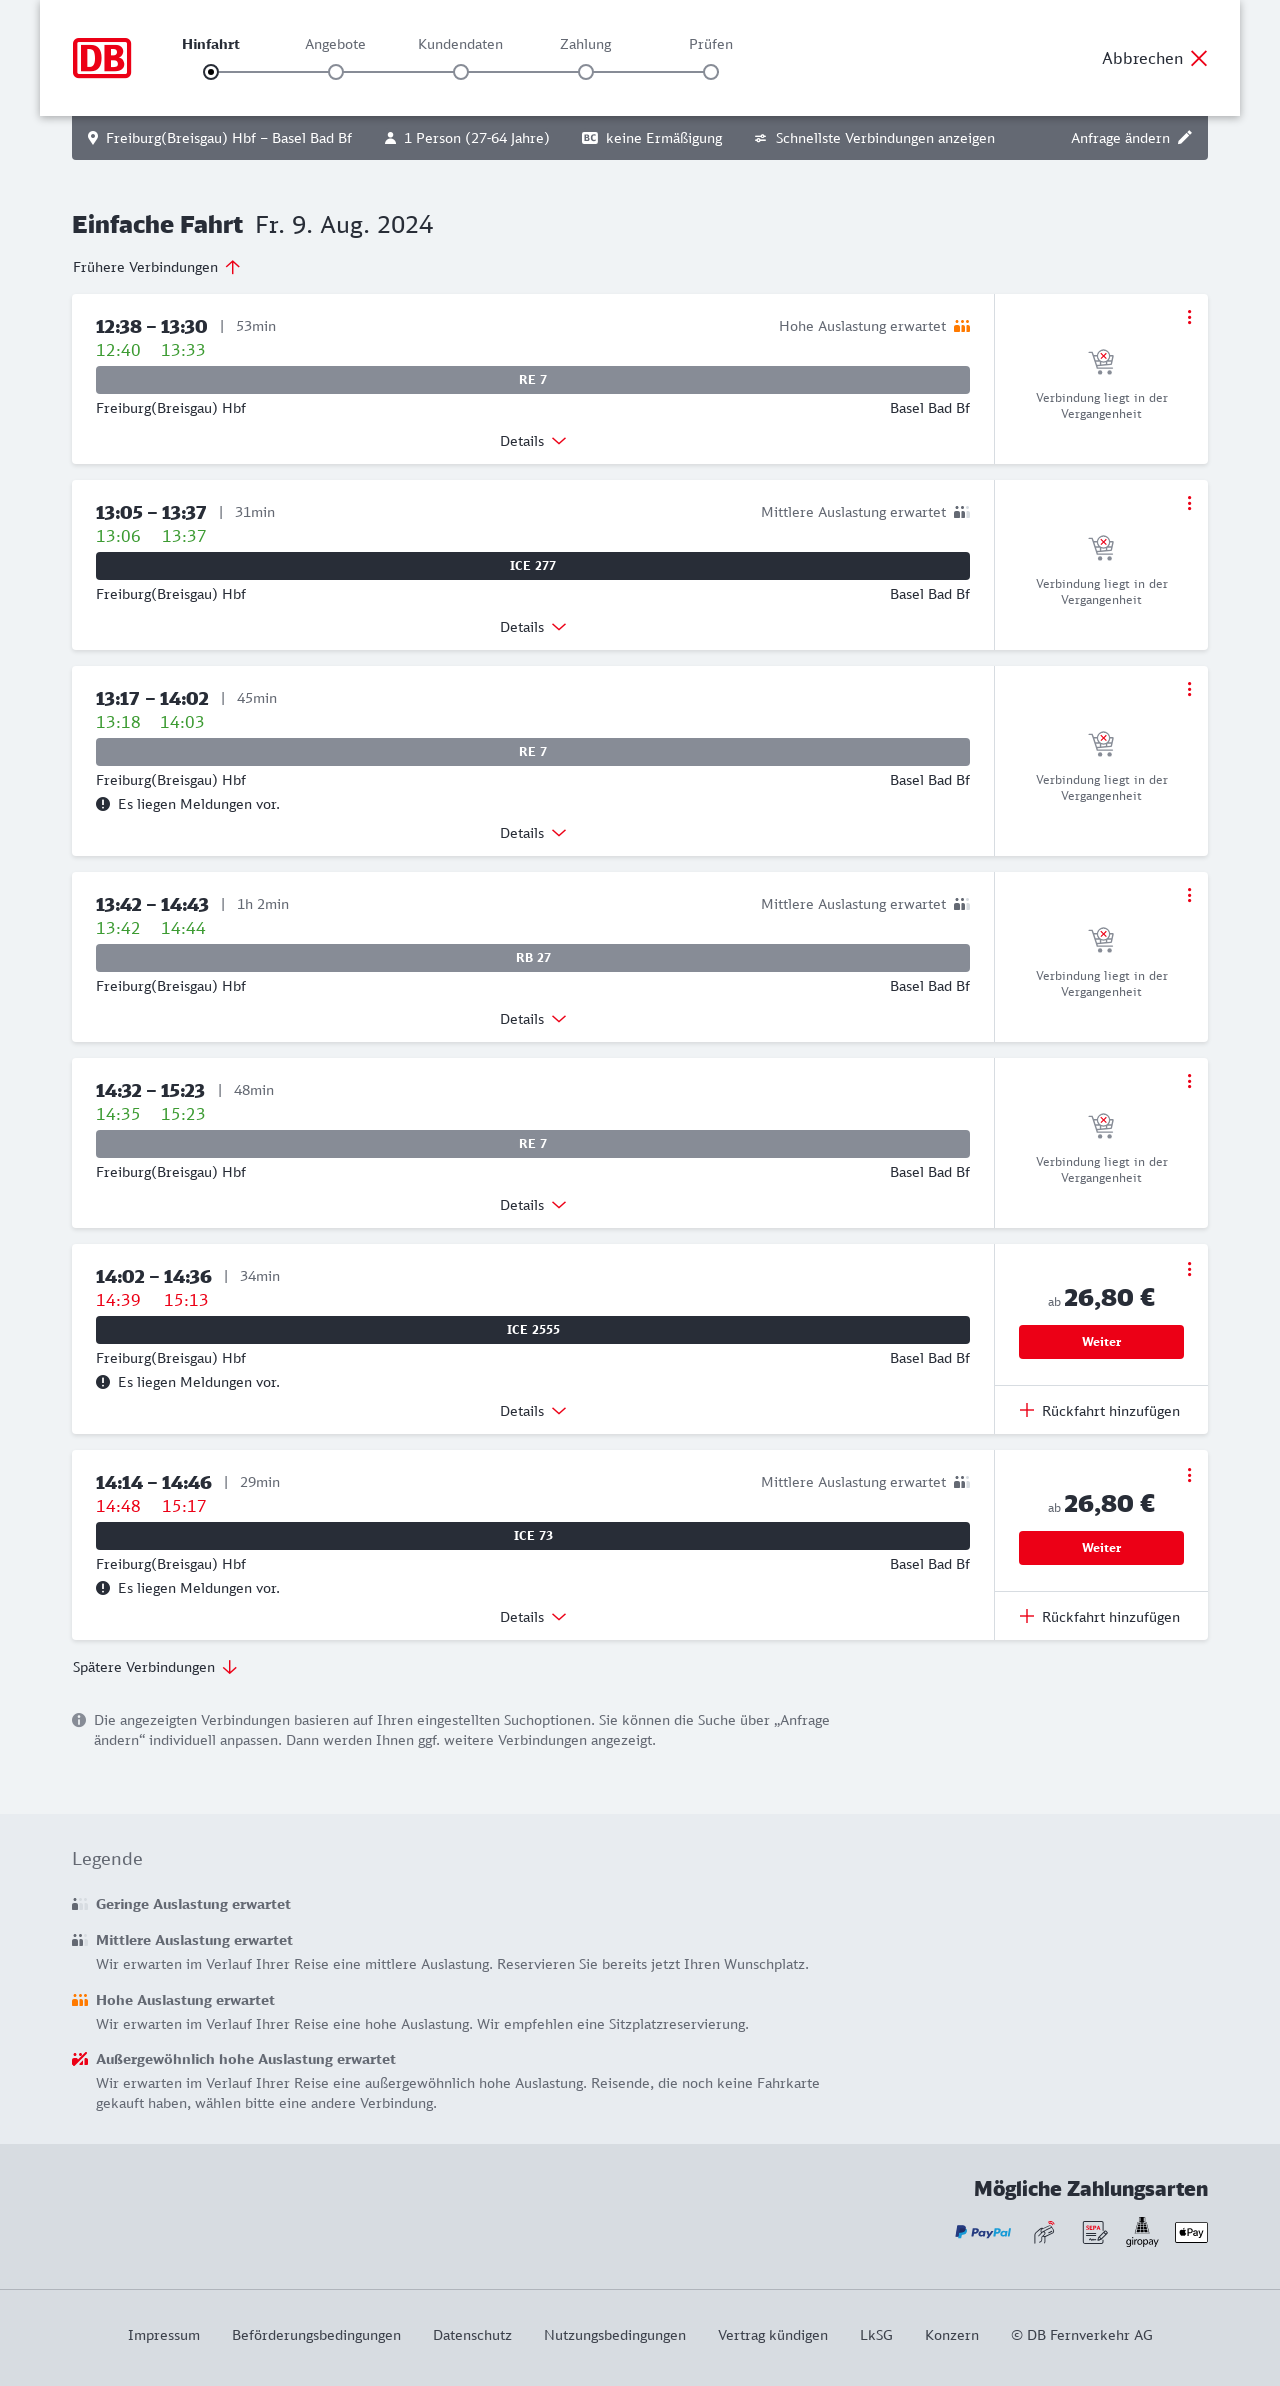Click plus icon to add return for ICE 73
The width and height of the screenshot is (1280, 2386).
click(x=1027, y=1617)
